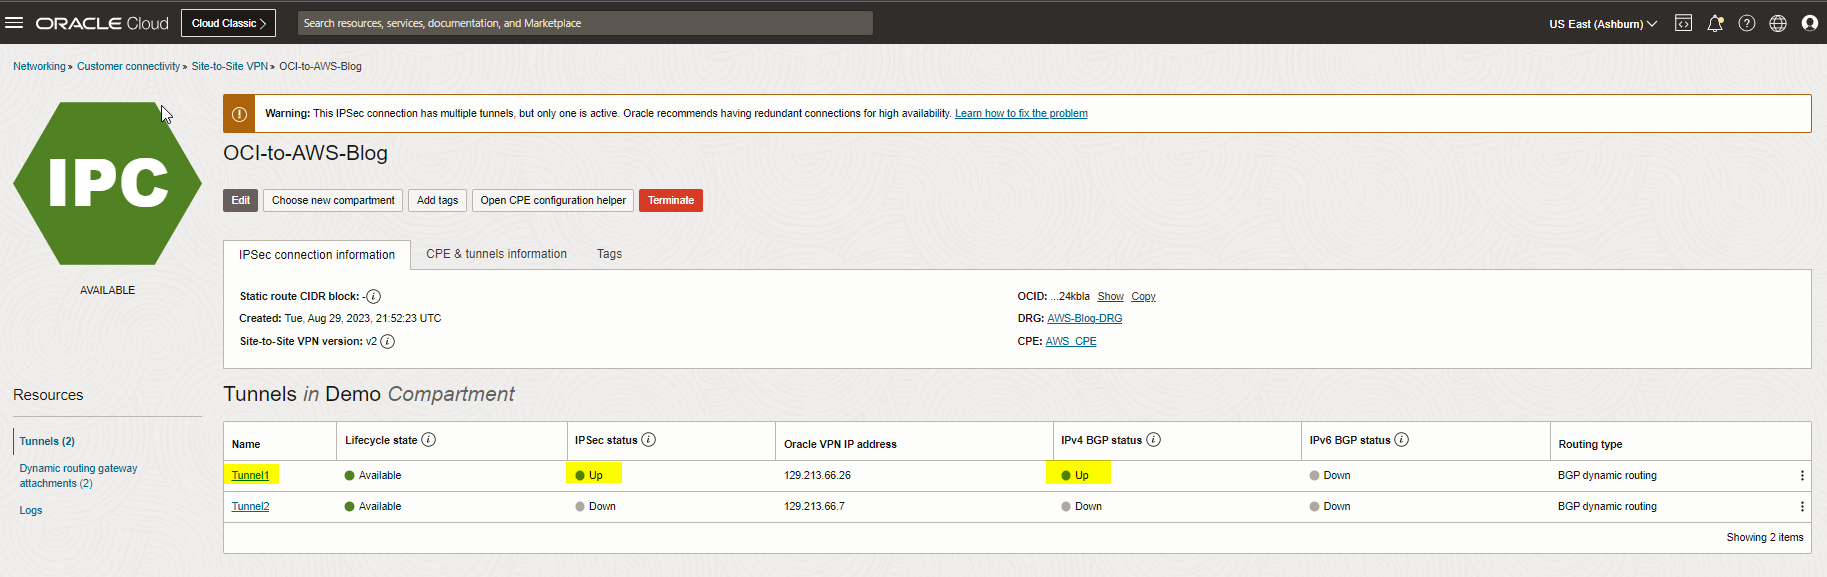
Task: Open the help question mark icon
Action: (1747, 23)
